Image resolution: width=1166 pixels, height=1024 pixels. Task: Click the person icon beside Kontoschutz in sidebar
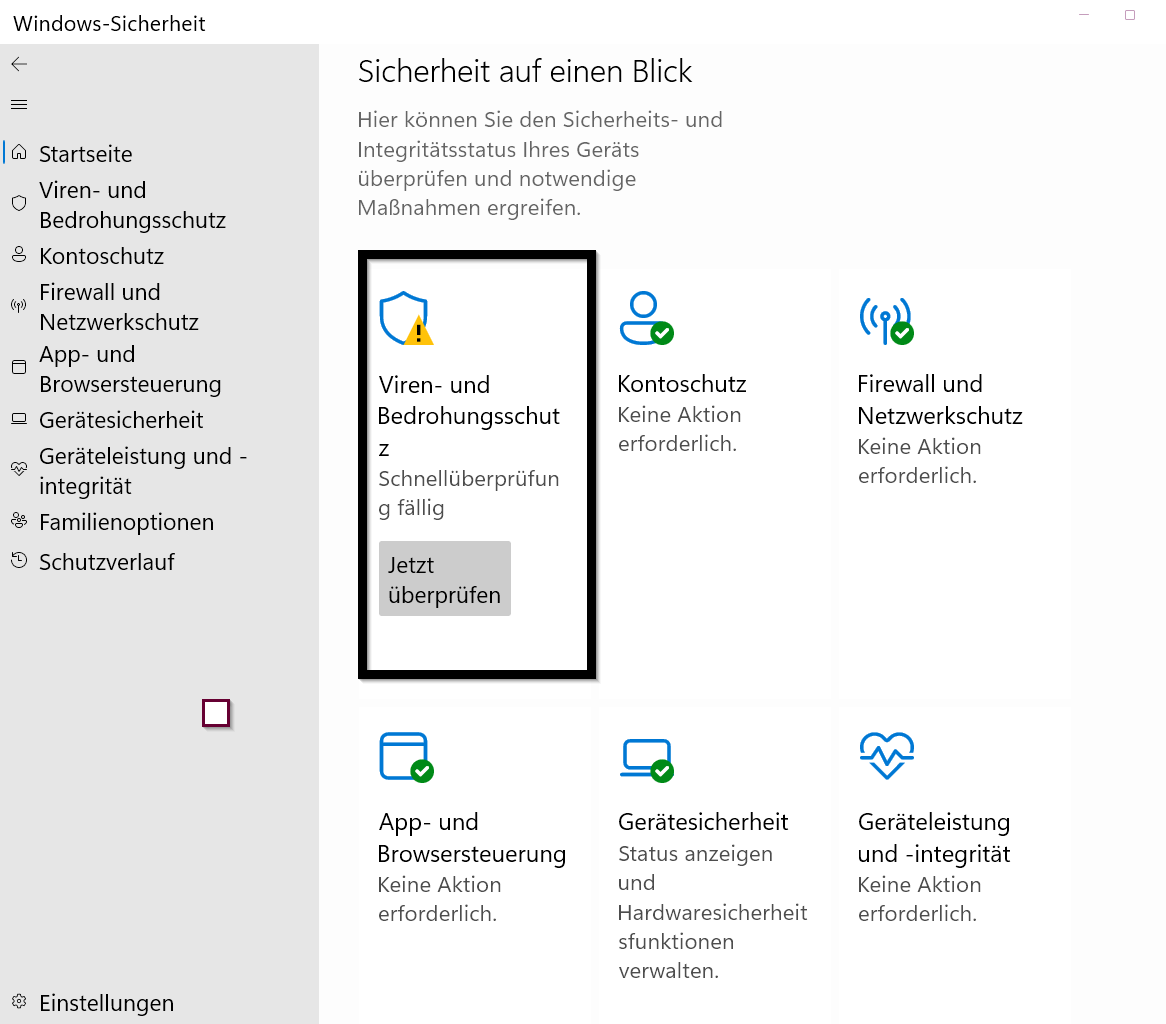[x=19, y=255]
